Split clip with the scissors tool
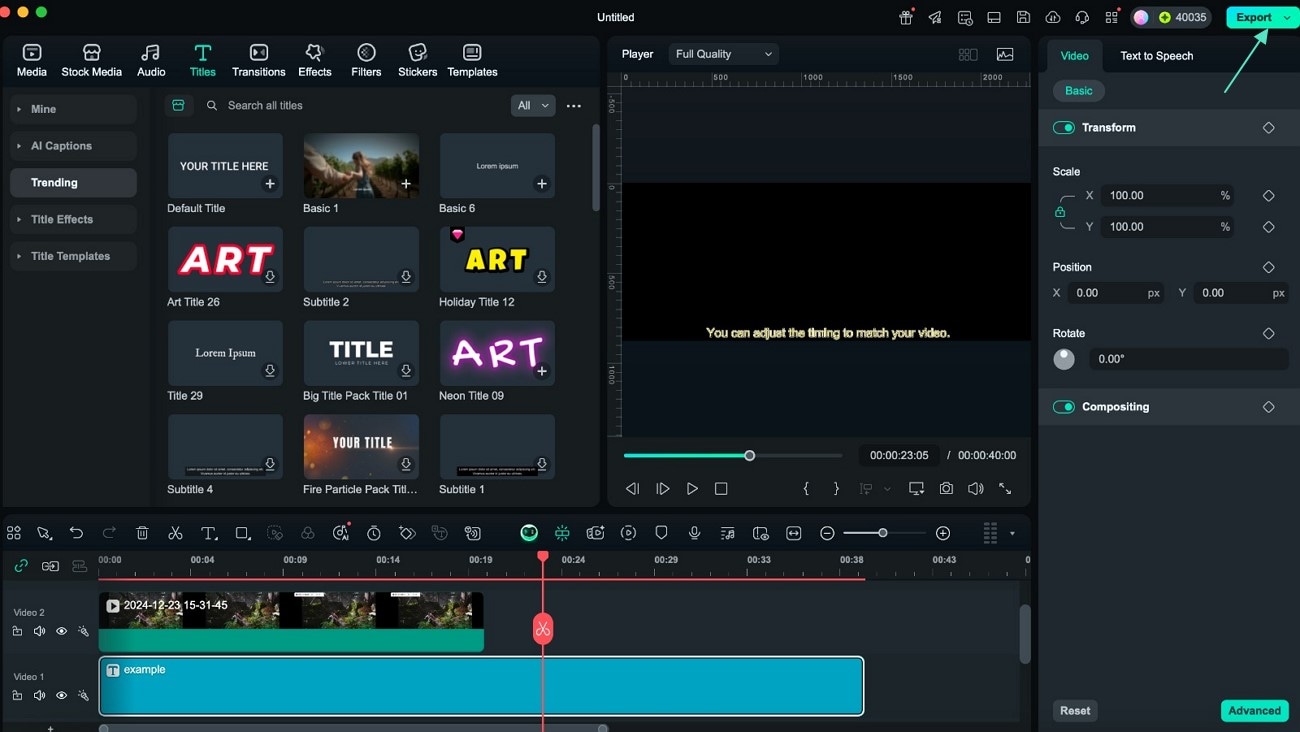The width and height of the screenshot is (1300, 732). 175,534
